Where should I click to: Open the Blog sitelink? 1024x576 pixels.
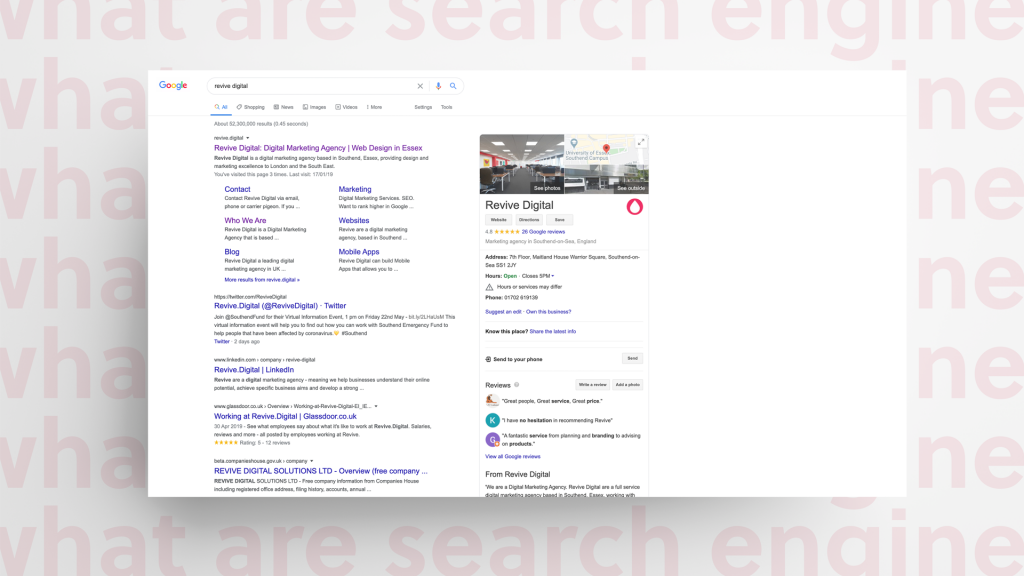[x=232, y=252]
